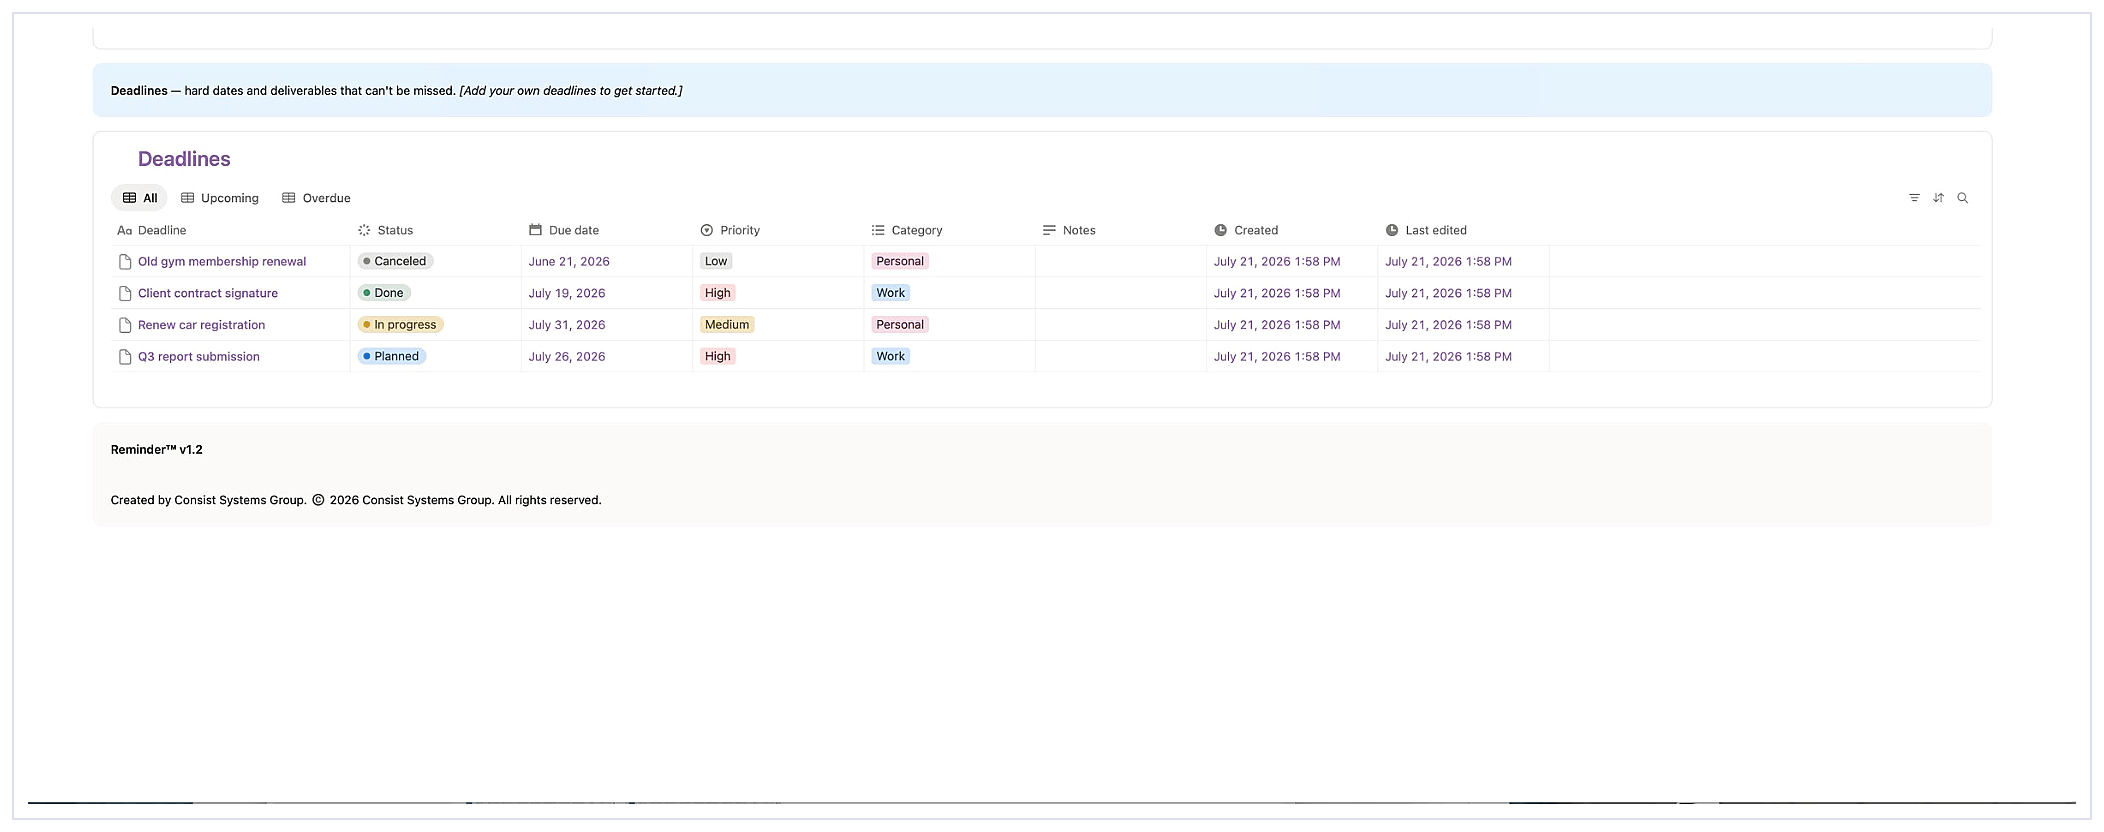Click page icon beside Client contract signature
Image resolution: width=2104 pixels, height=832 pixels.
[125, 293]
